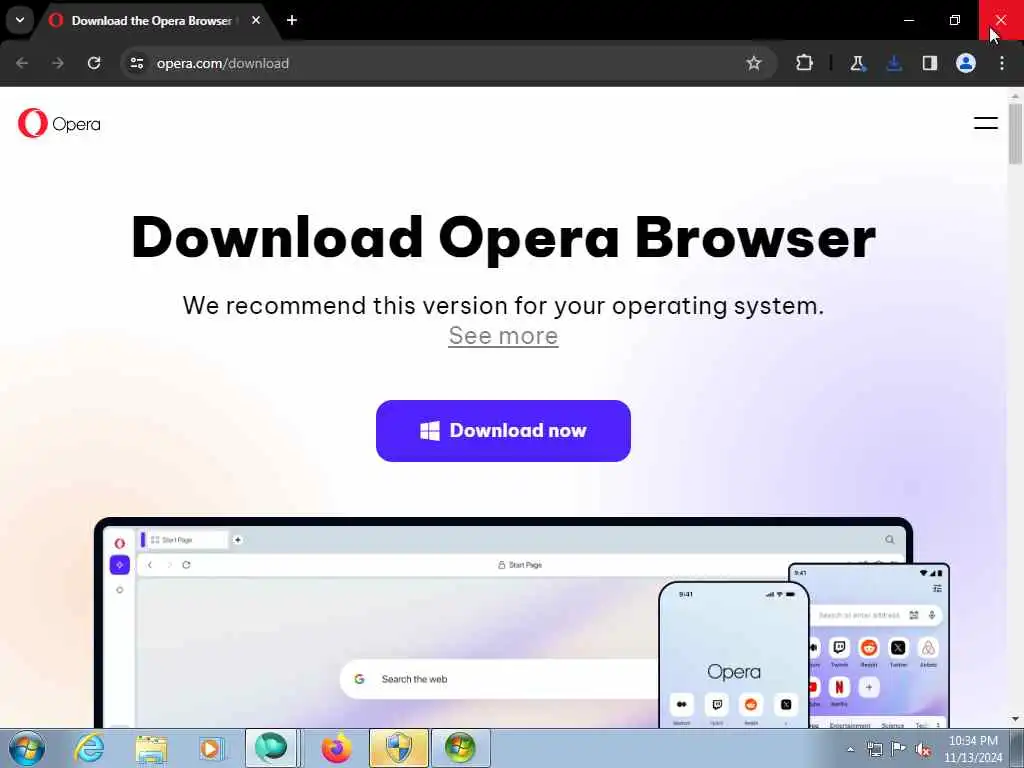Click the scrollbar down arrow
This screenshot has height=768, width=1024.
[1015, 720]
